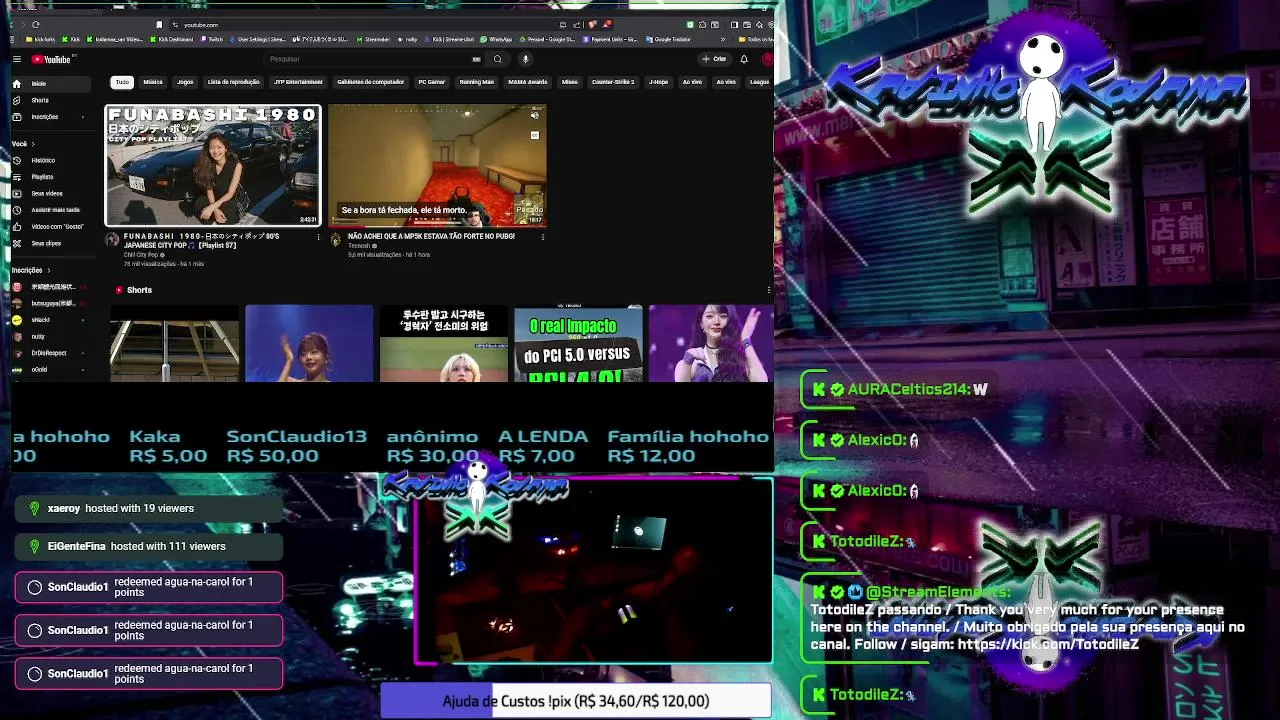Click the Ajuda de Custos !pix progress bar
Screen dimensions: 1280x720
tap(576, 701)
